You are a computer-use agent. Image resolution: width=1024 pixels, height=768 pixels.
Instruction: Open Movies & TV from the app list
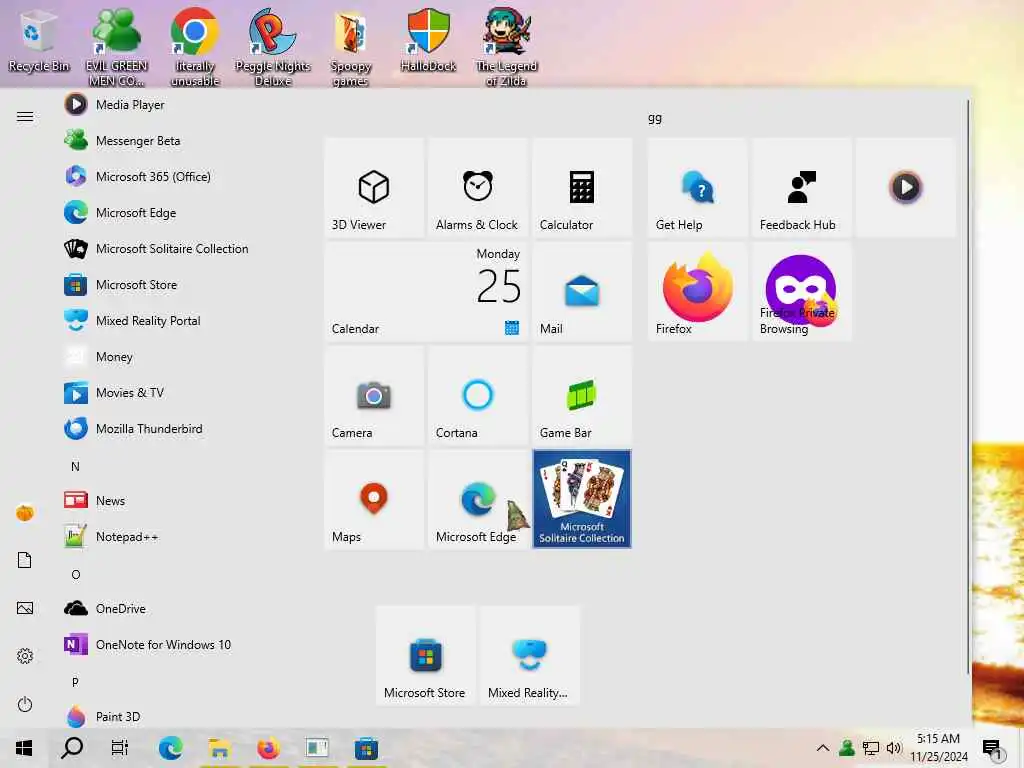[183, 392]
